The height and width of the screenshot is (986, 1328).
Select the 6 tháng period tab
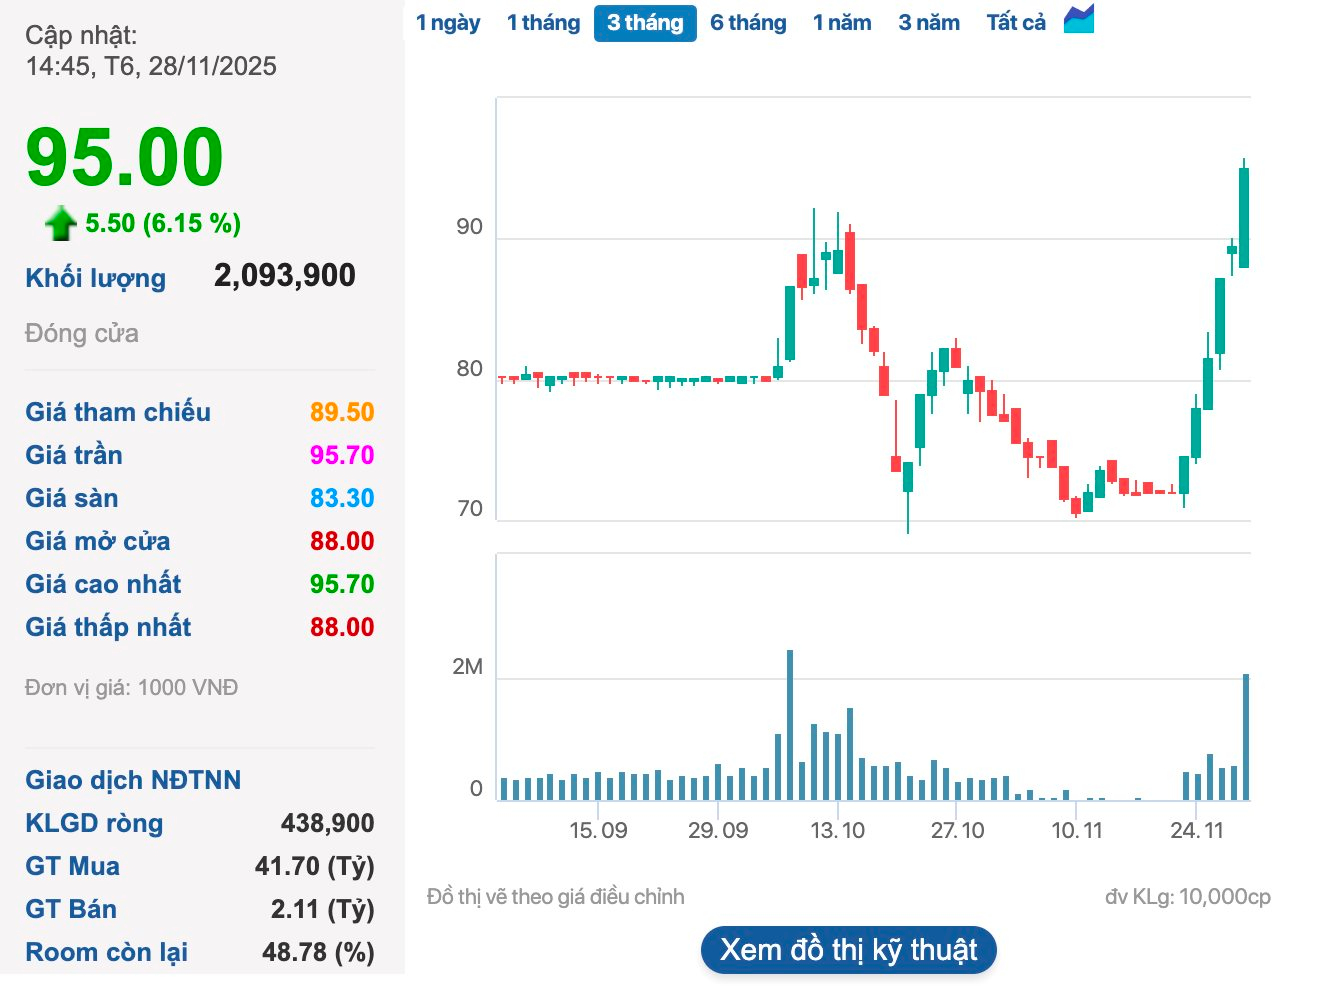748,22
